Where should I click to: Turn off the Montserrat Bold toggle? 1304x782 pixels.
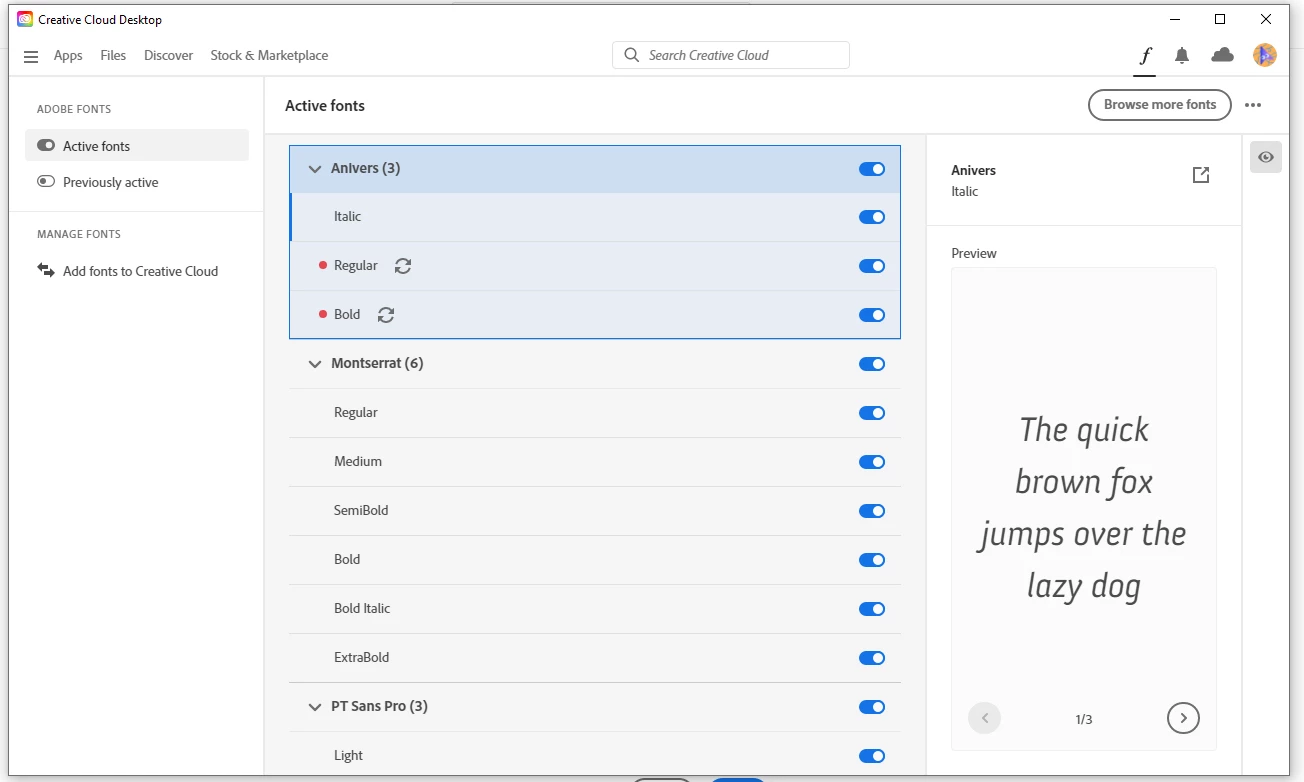point(872,560)
